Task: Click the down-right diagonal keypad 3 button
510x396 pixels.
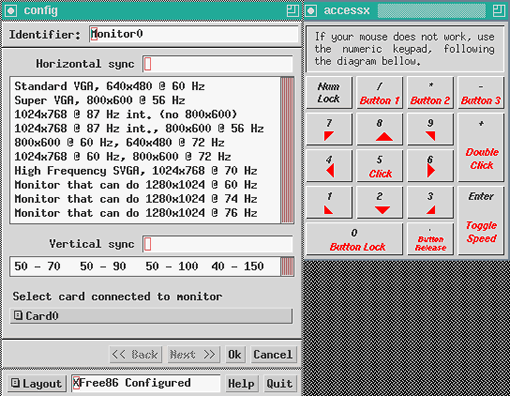Action: pyautogui.click(x=430, y=202)
